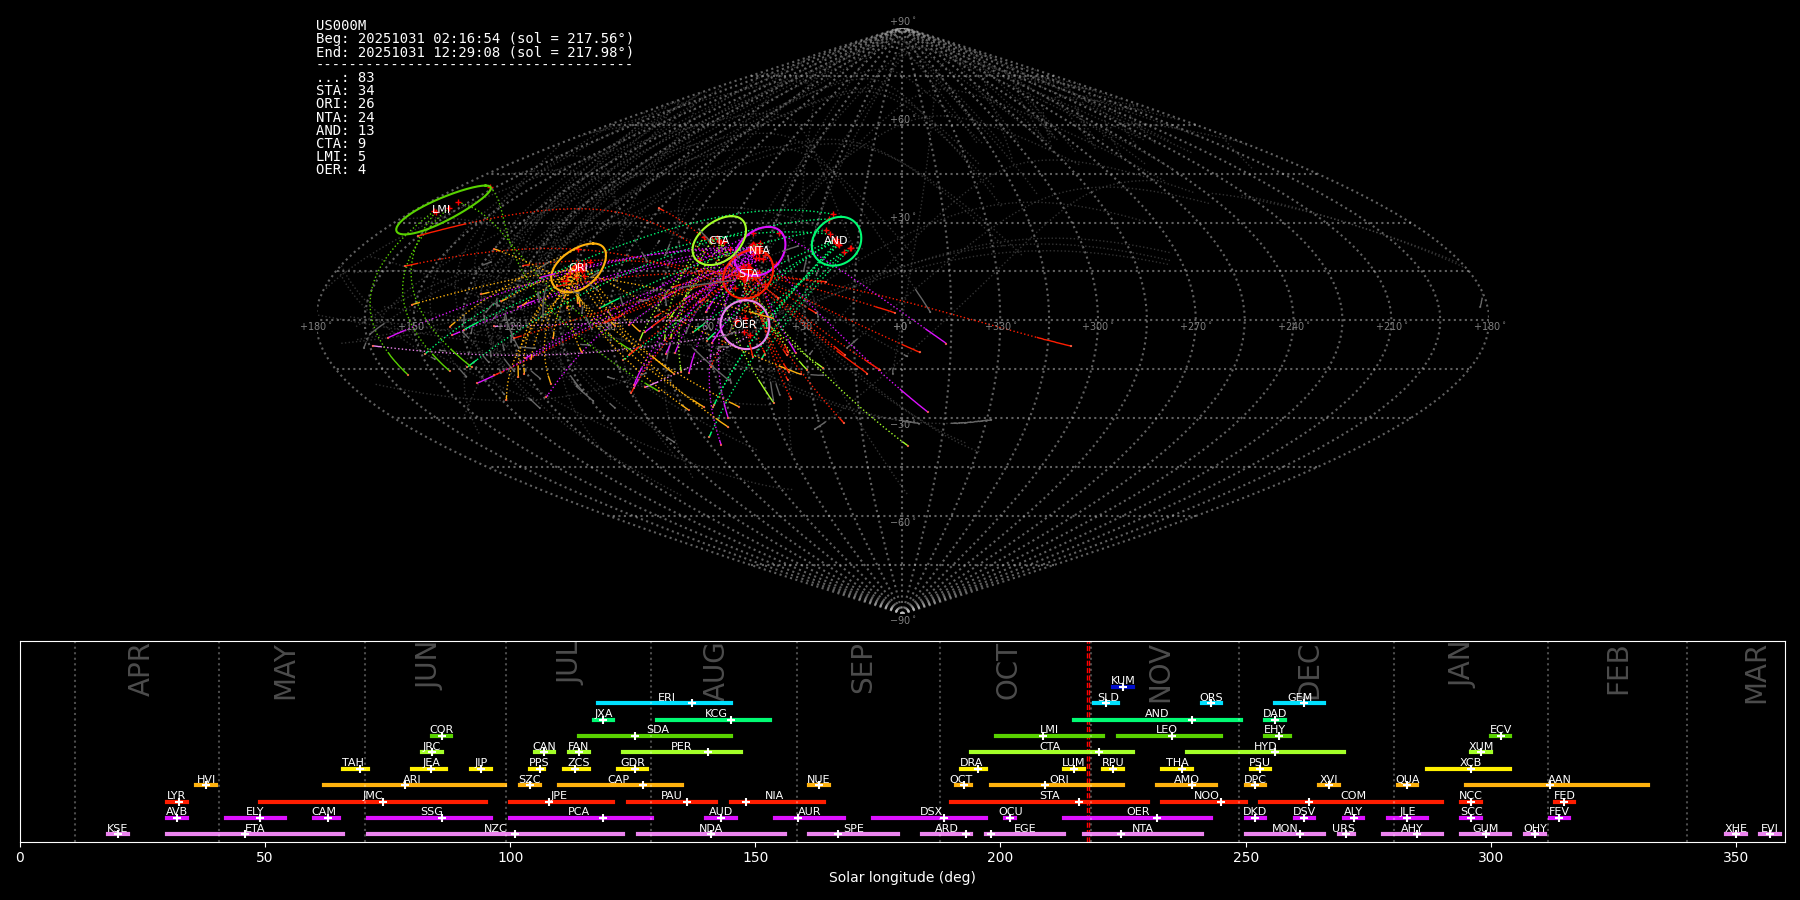Click the 'AND: 13' legend count line
Screen dimensions: 1800x900
click(345, 131)
